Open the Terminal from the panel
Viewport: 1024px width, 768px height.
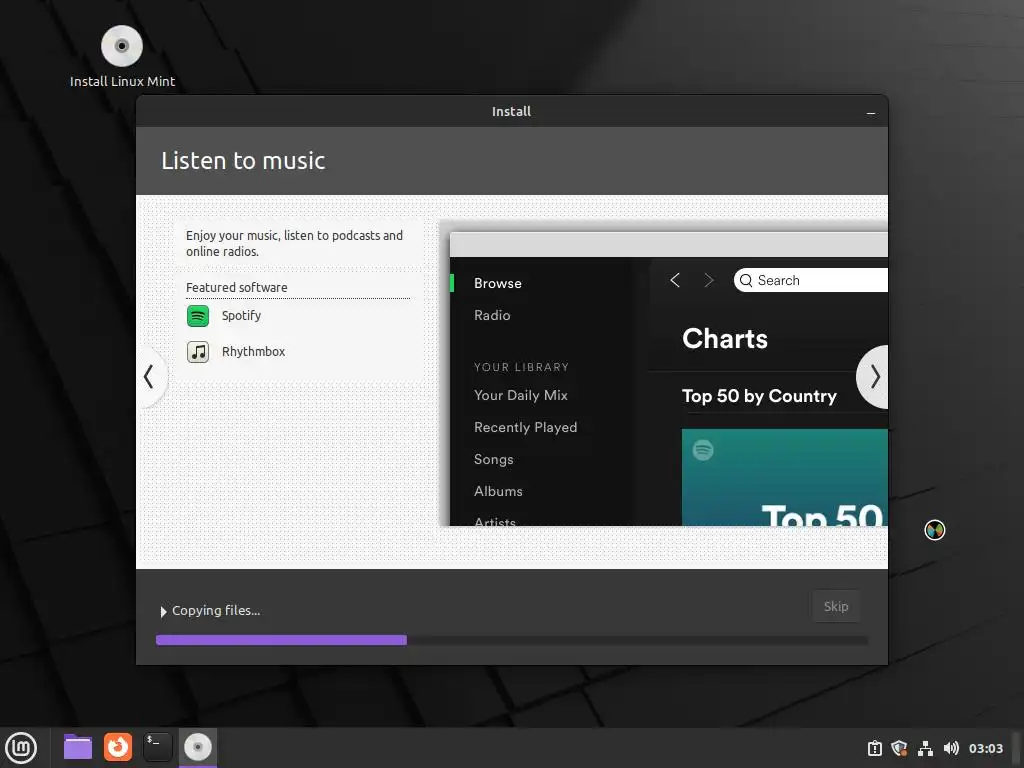click(x=157, y=747)
